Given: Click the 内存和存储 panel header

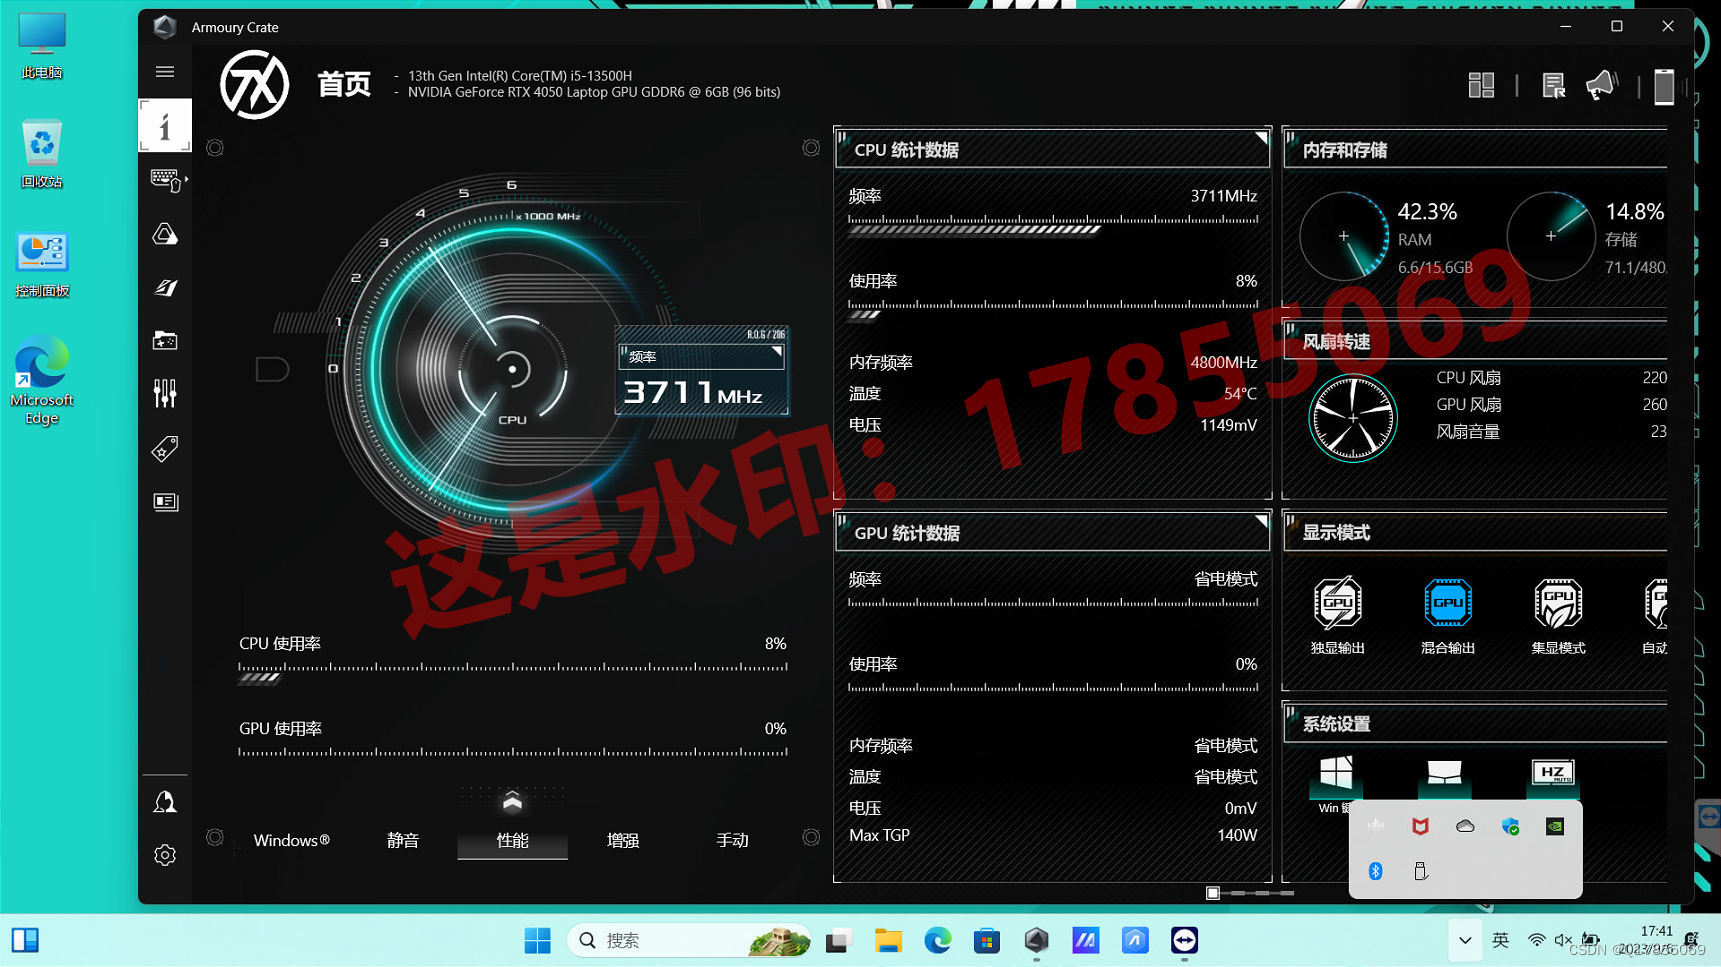Looking at the screenshot, I should (x=1476, y=150).
